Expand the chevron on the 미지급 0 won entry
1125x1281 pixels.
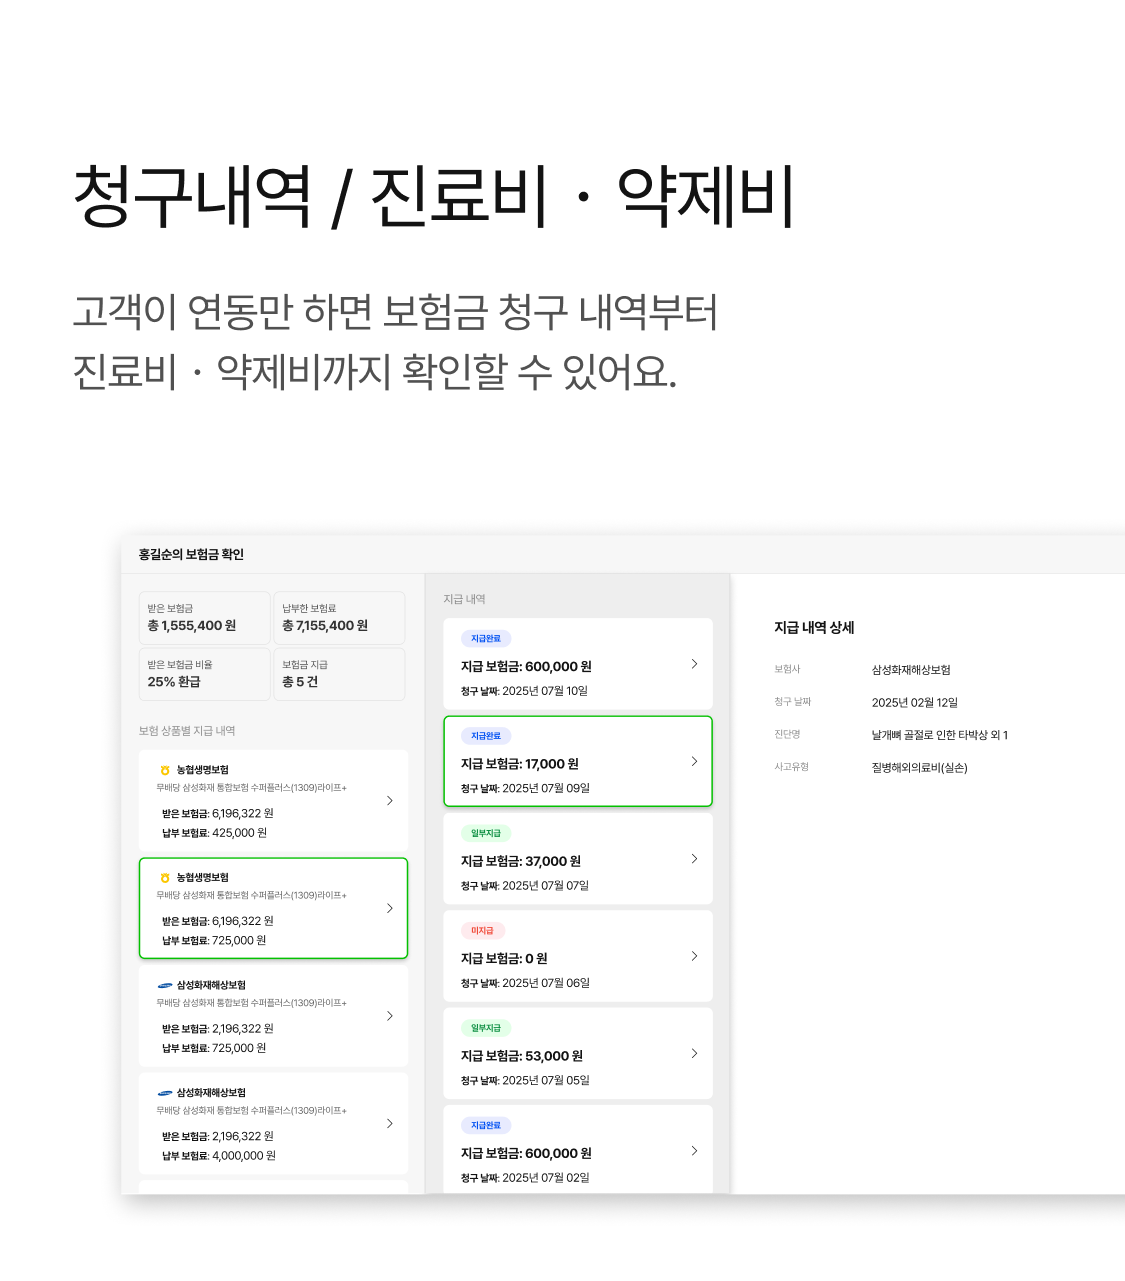694,956
